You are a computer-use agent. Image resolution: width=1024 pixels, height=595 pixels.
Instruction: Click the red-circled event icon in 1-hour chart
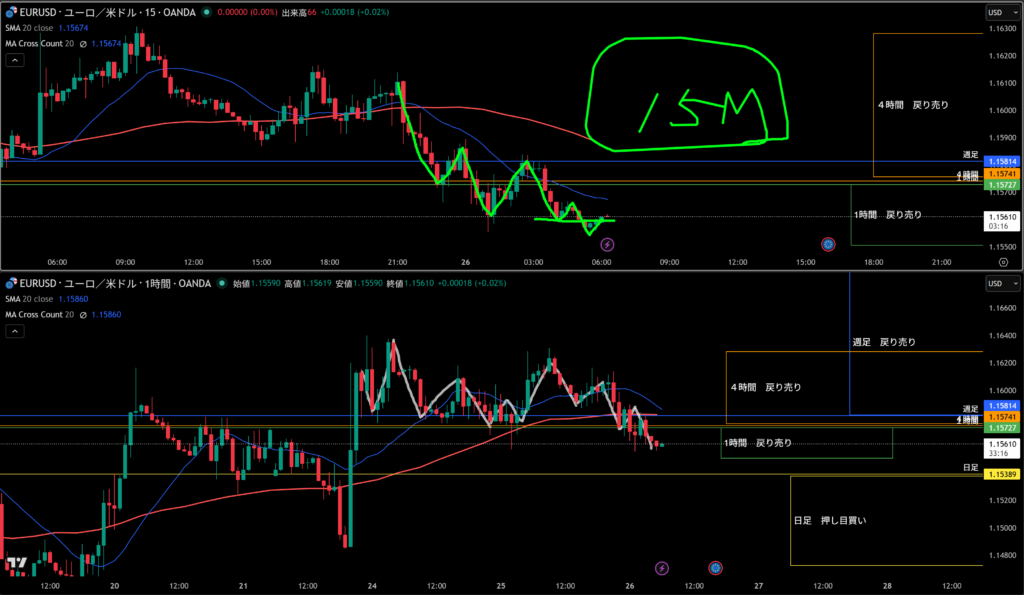tap(715, 568)
